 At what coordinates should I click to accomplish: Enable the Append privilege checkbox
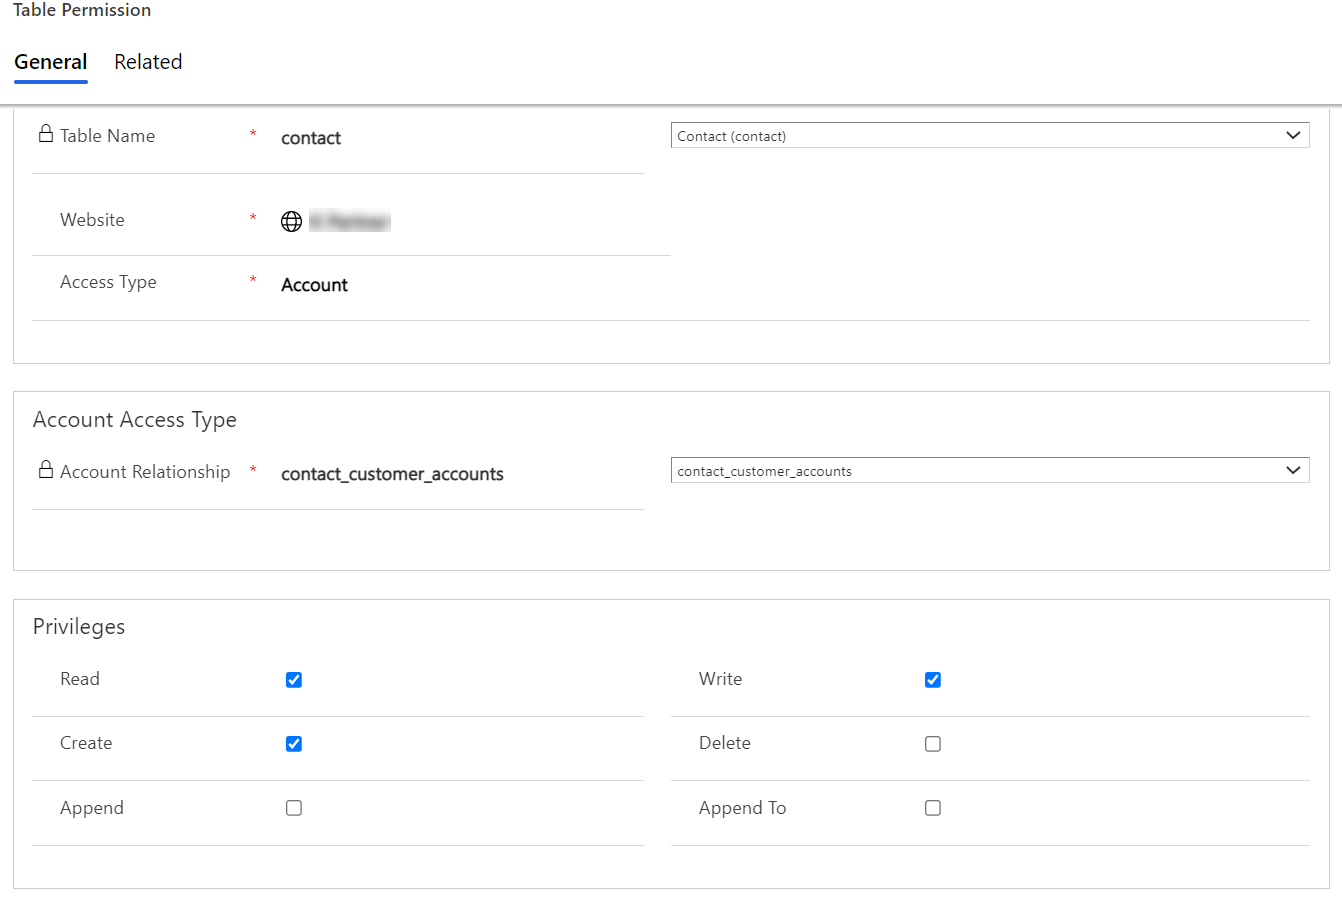(294, 808)
